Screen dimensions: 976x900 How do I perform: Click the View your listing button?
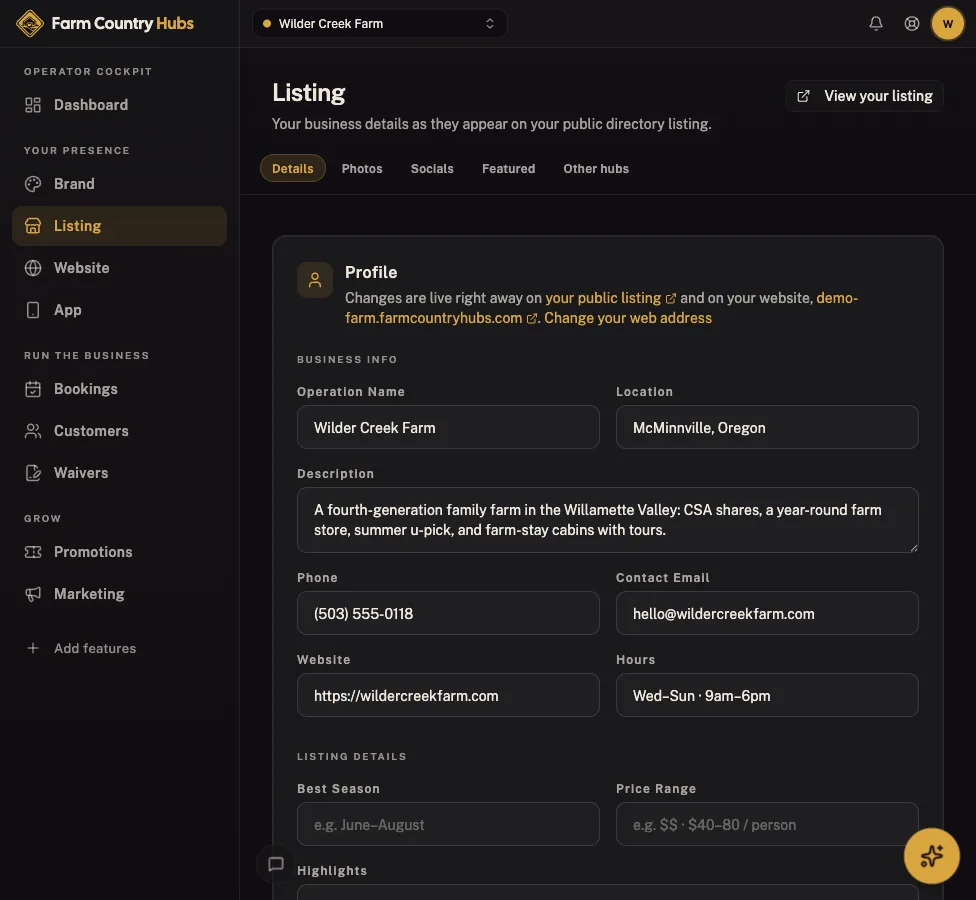[864, 96]
